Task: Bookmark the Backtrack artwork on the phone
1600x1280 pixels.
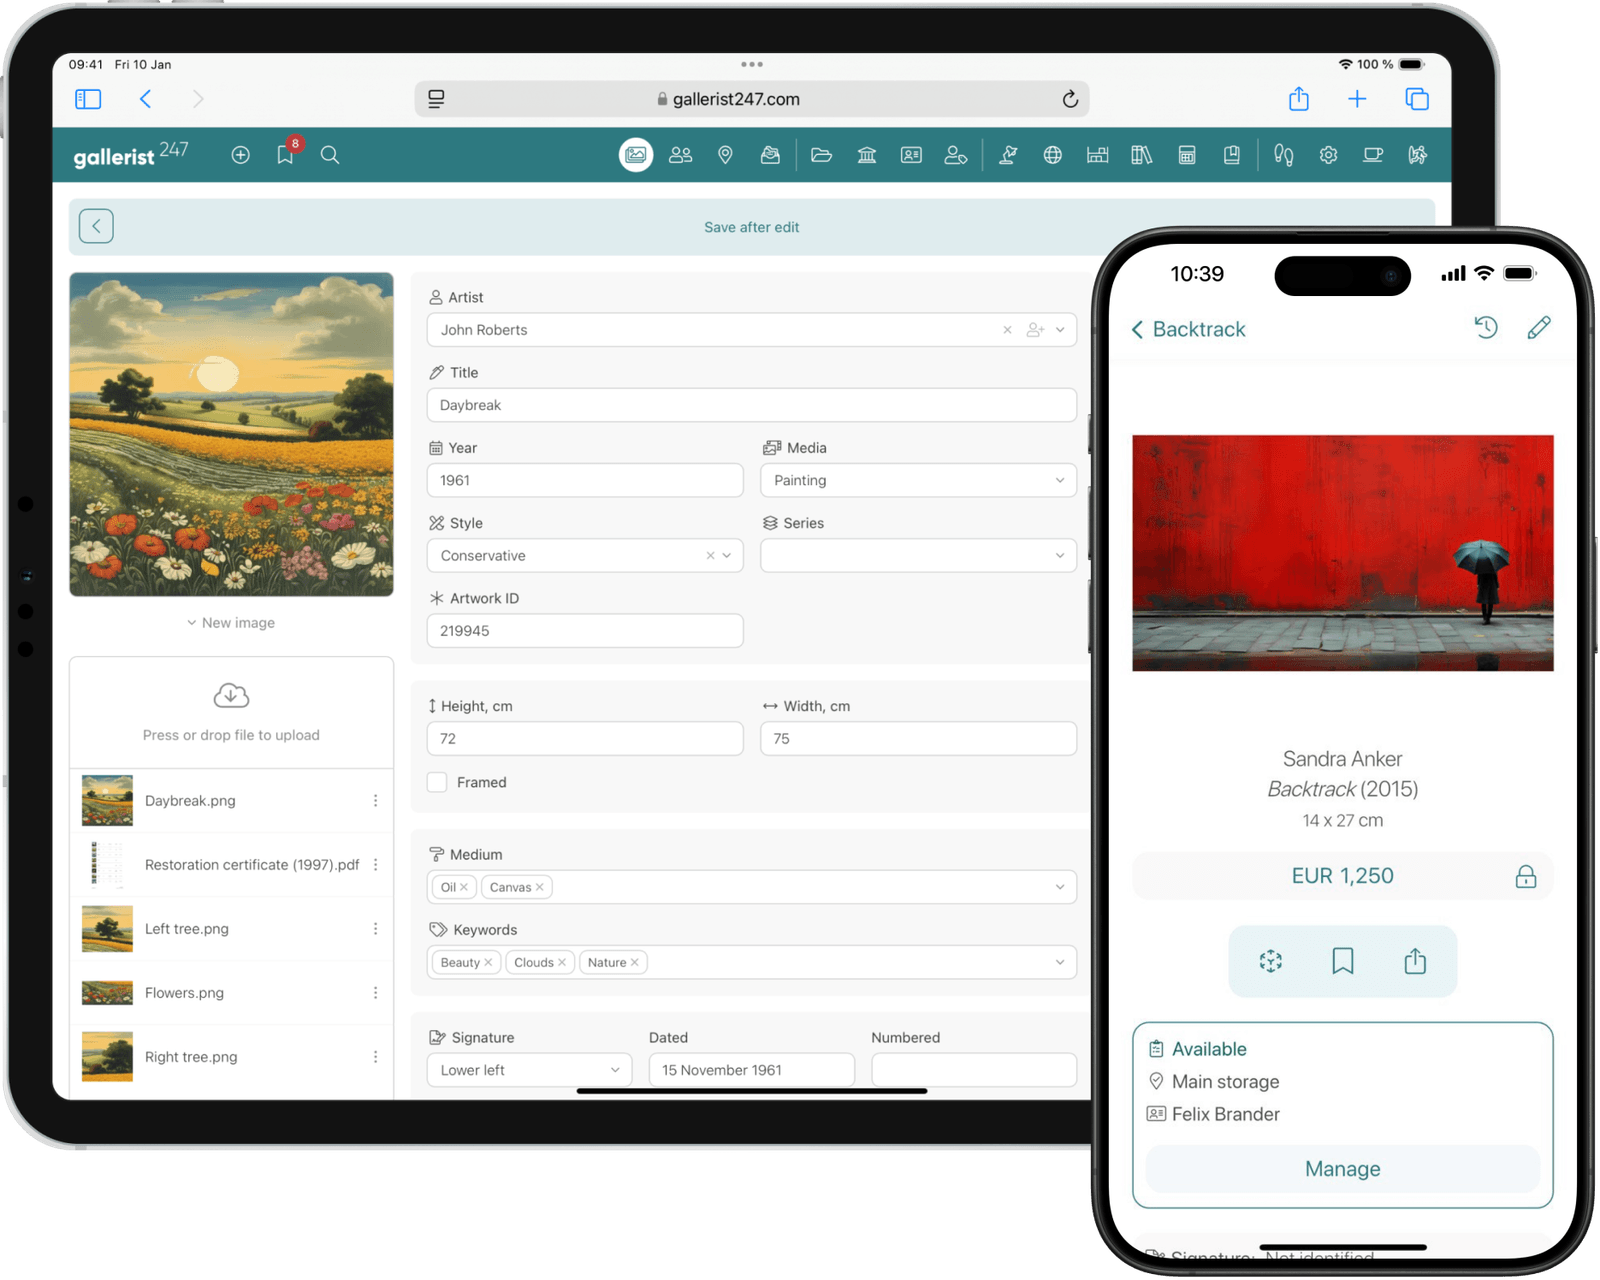Action: pyautogui.click(x=1342, y=961)
